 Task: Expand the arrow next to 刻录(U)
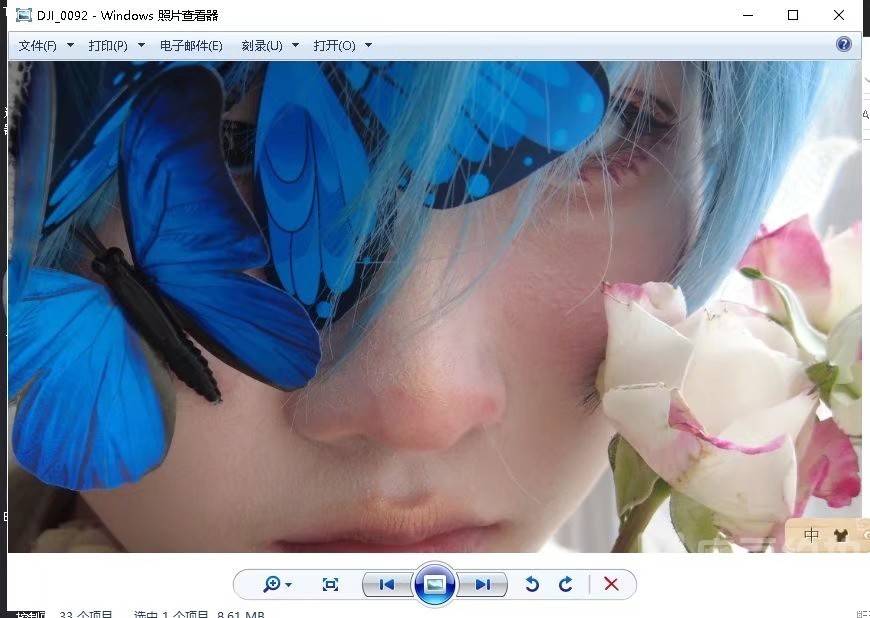[x=296, y=45]
